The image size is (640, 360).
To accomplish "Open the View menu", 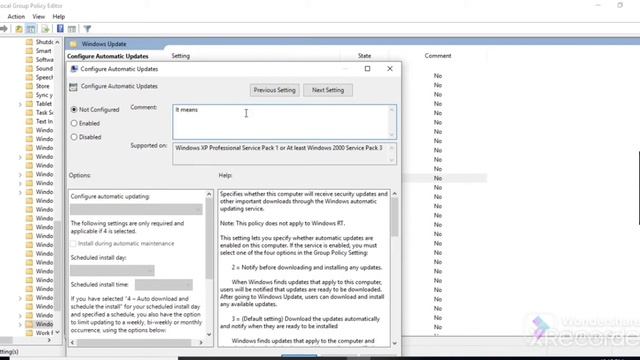I will [39, 17].
